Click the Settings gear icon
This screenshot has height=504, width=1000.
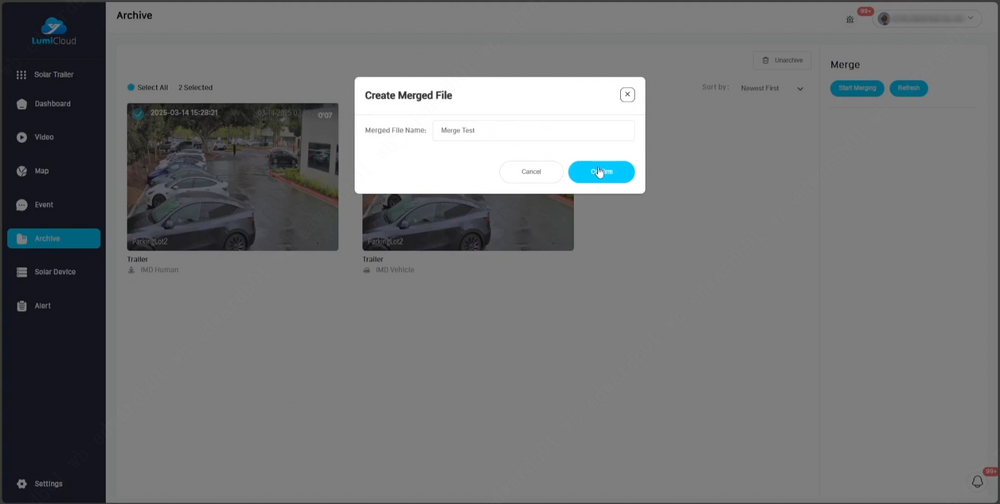point(22,484)
